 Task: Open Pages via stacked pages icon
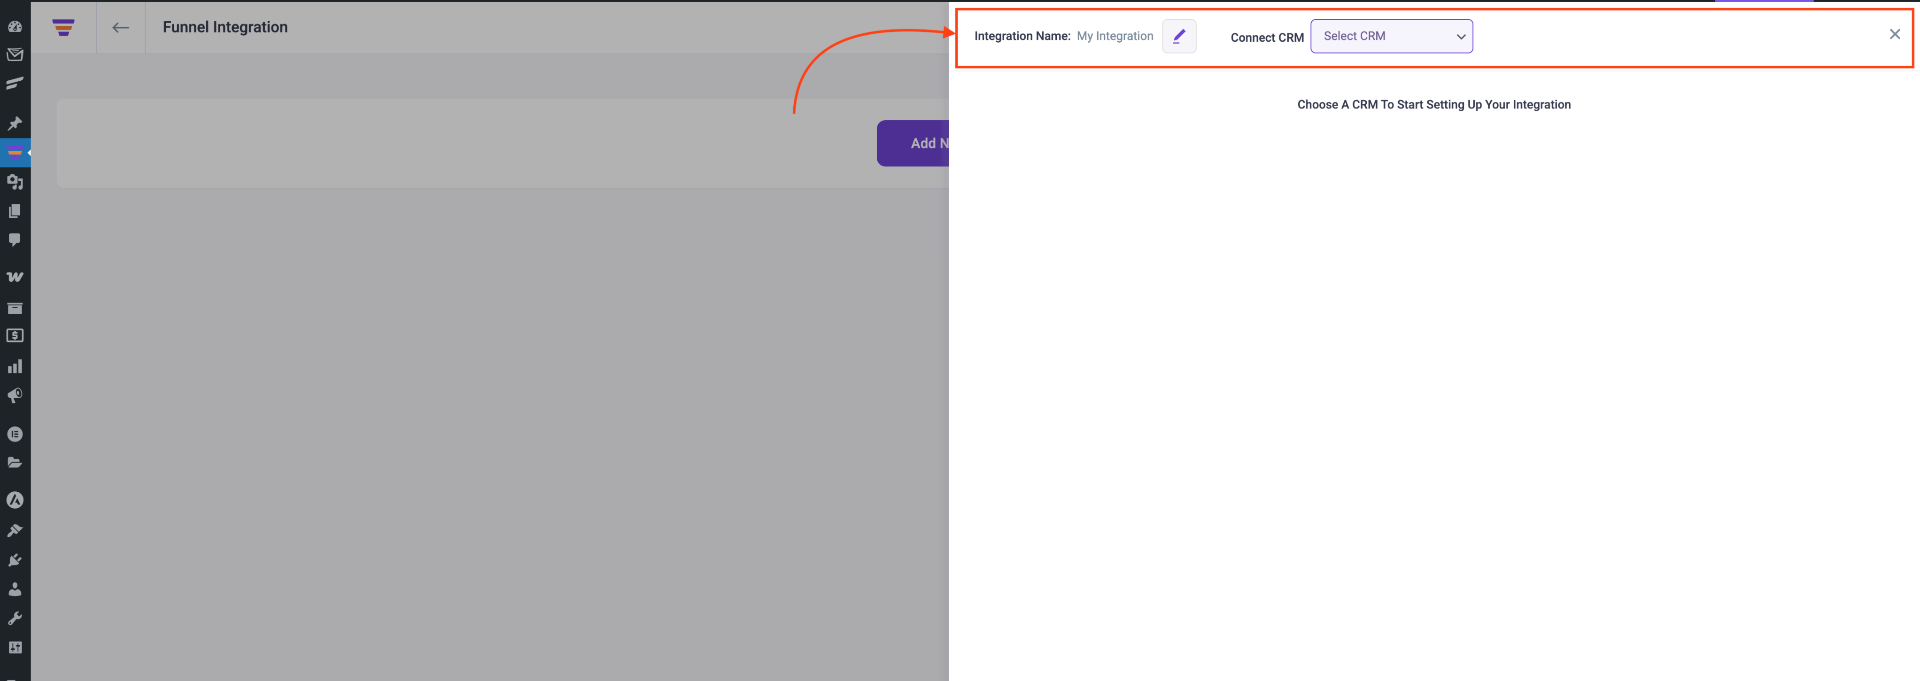(15, 211)
